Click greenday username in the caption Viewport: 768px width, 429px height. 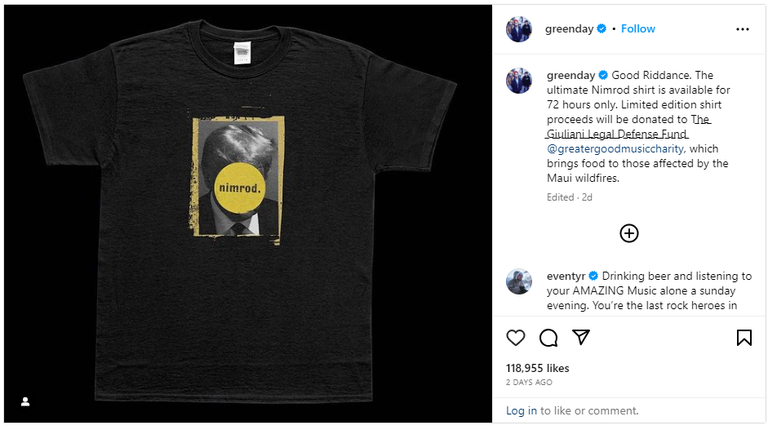[571, 75]
